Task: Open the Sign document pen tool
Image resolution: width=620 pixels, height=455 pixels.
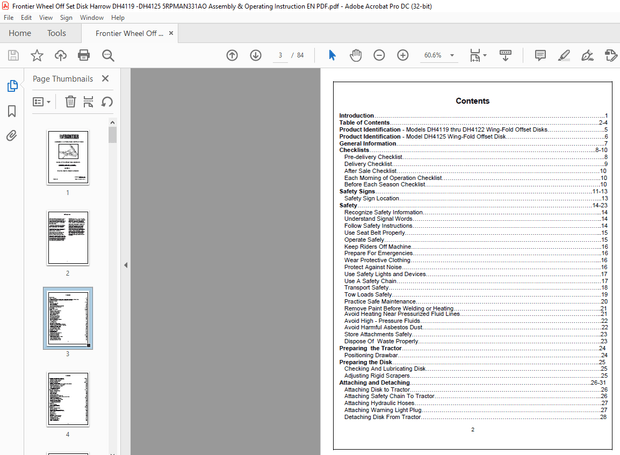Action: coord(588,55)
